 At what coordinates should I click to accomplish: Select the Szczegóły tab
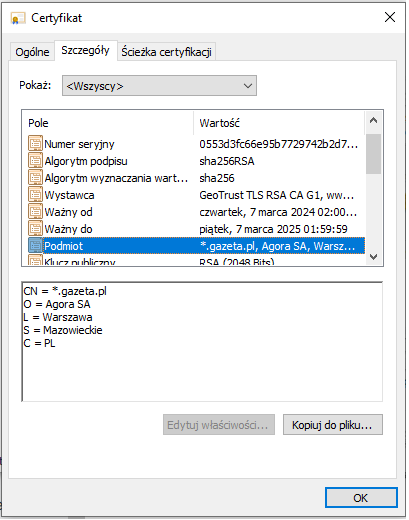point(86,51)
